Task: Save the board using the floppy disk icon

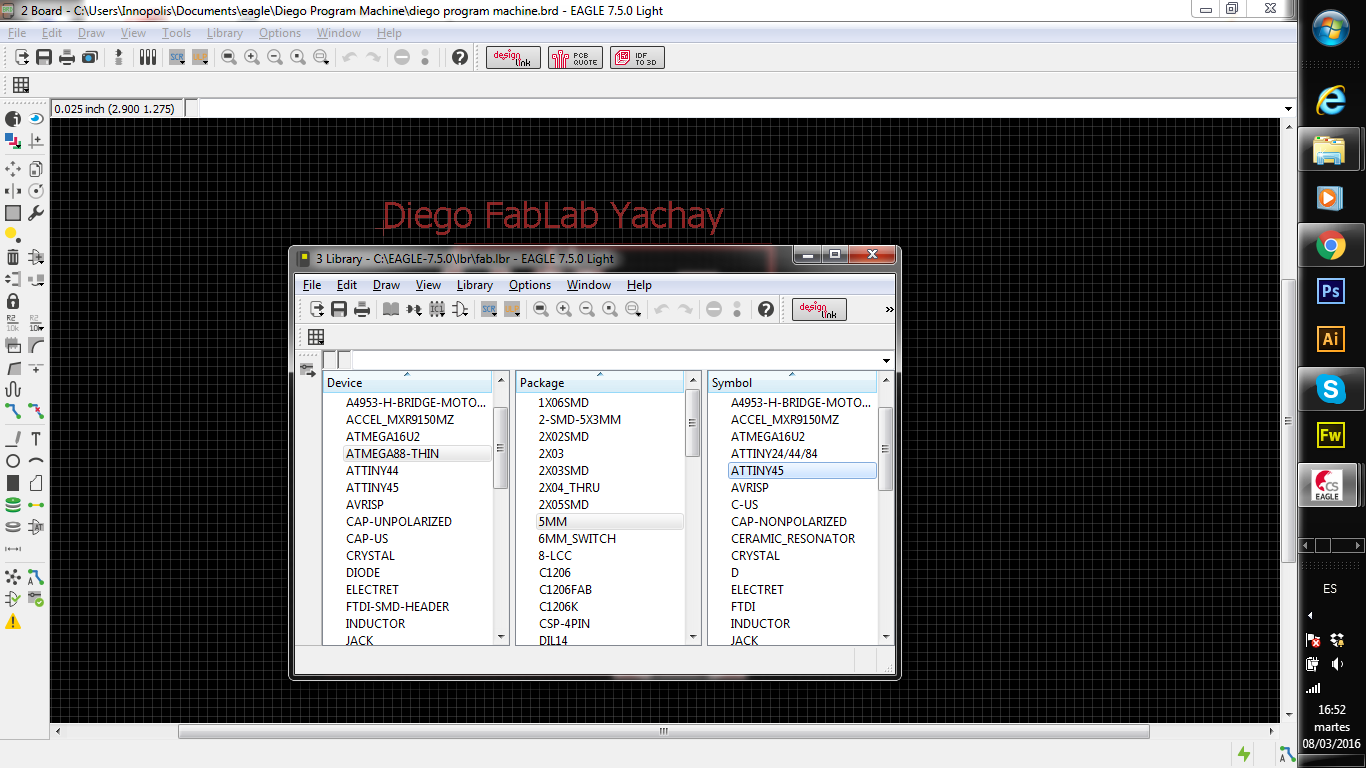Action: [44, 58]
